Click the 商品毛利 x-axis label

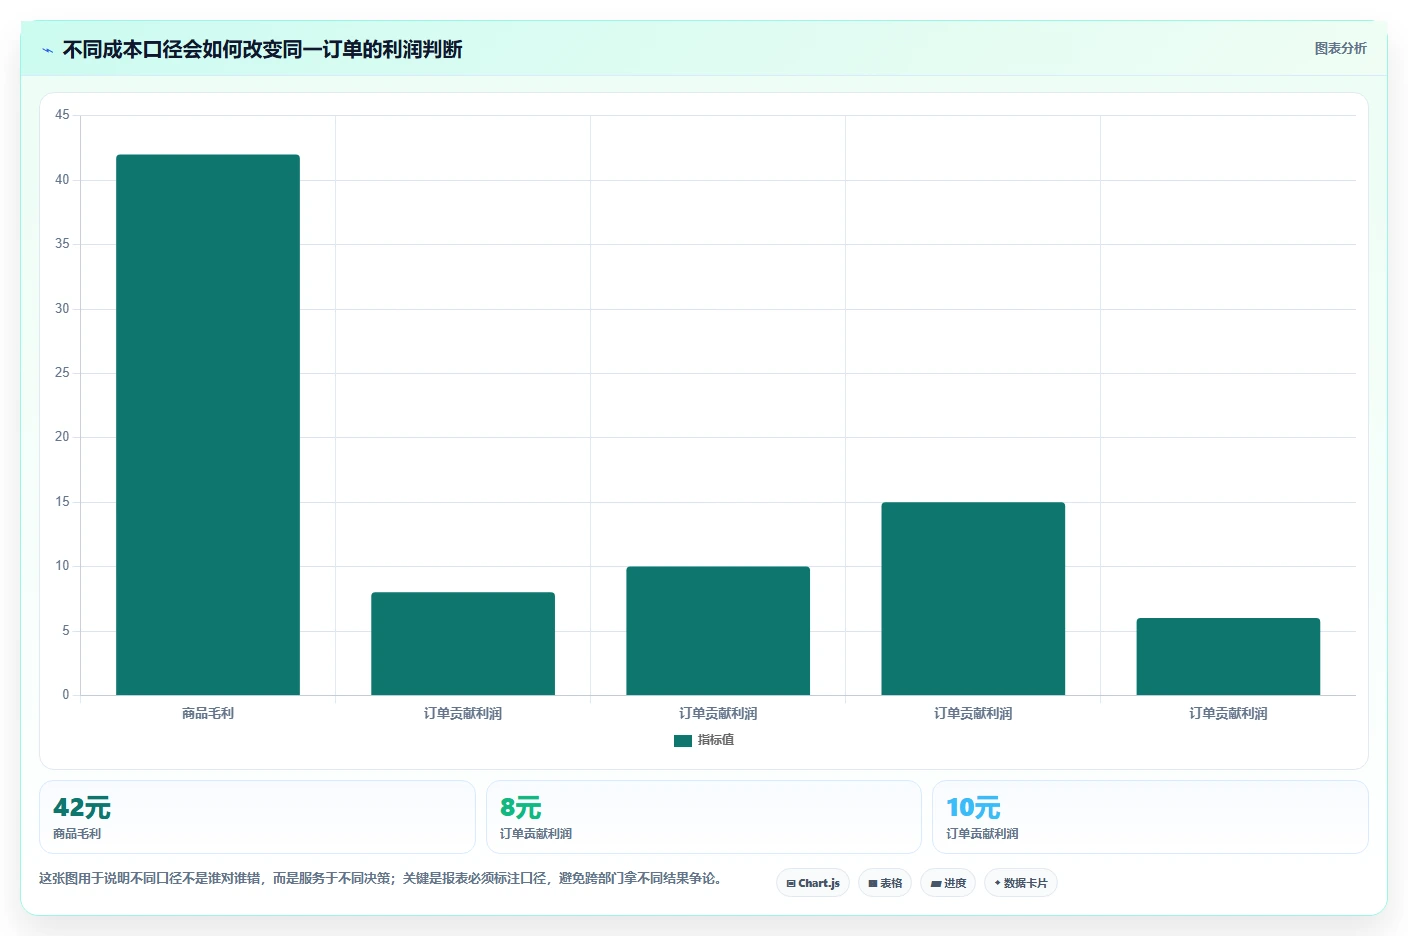(208, 713)
